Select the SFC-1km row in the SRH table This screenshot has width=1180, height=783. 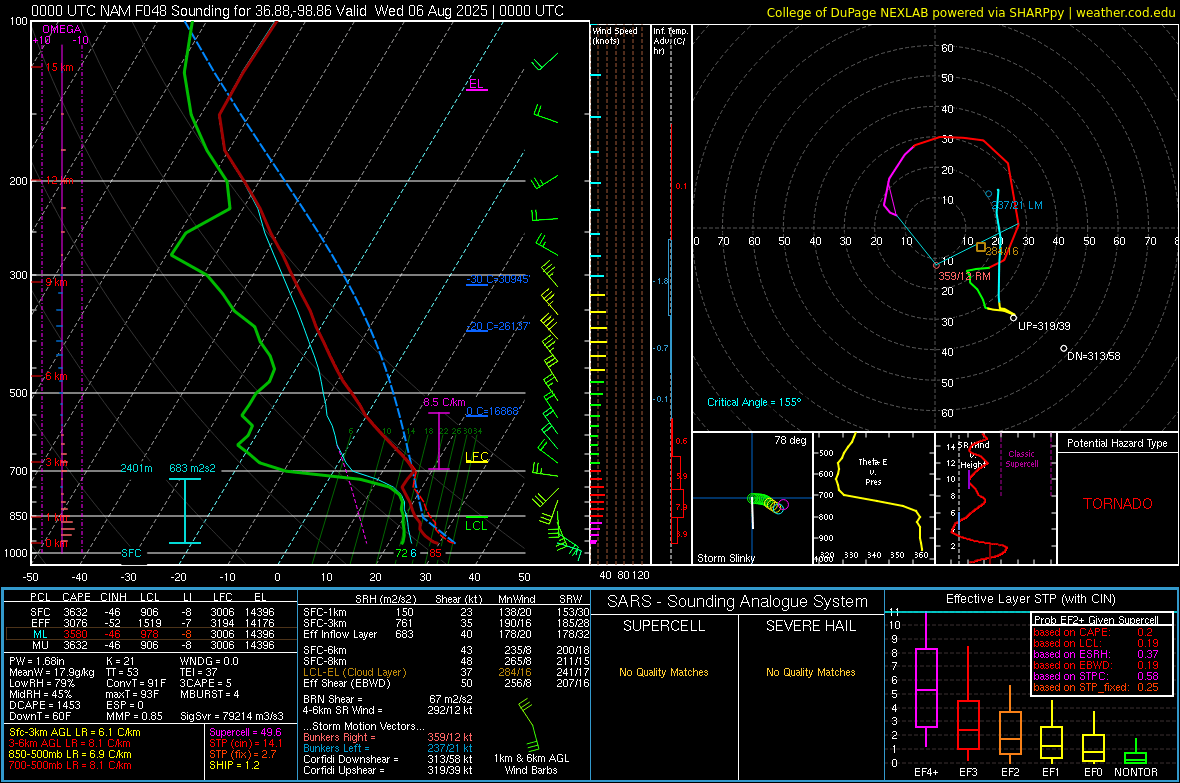pos(446,612)
